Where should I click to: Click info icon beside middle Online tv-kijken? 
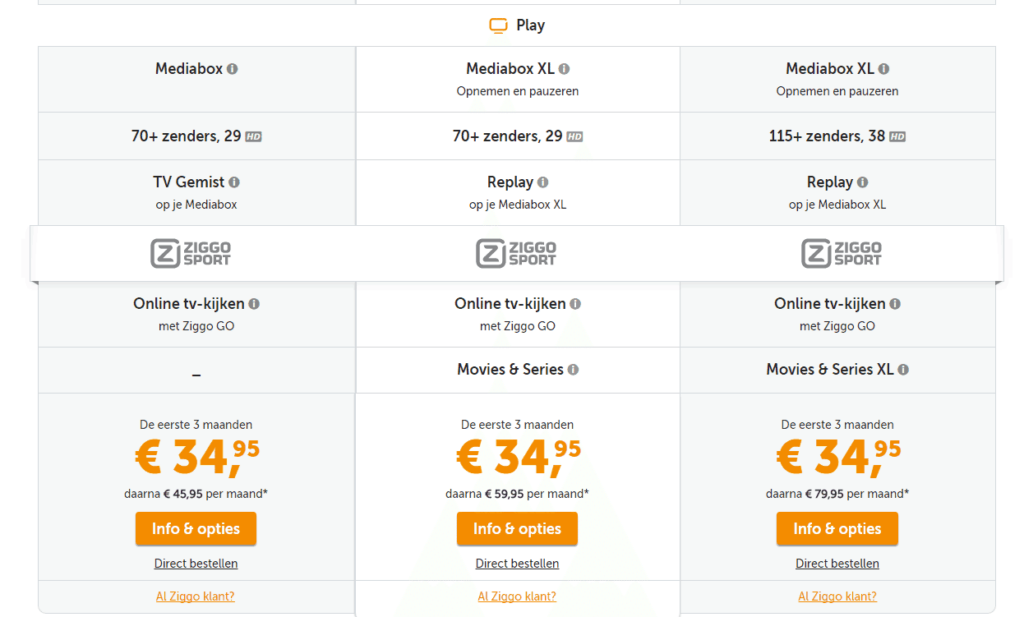pos(575,304)
